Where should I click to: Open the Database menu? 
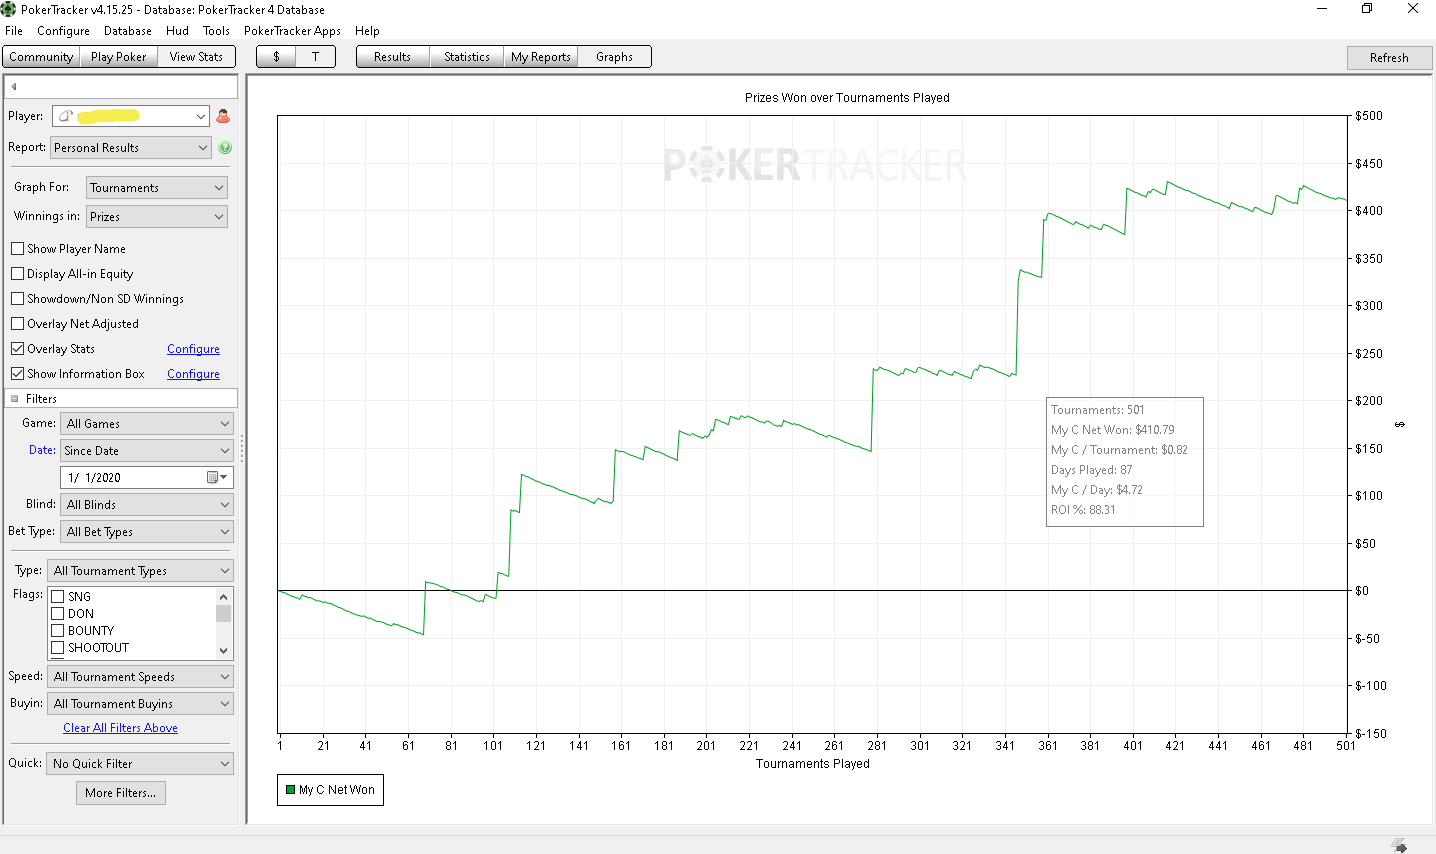(x=128, y=31)
